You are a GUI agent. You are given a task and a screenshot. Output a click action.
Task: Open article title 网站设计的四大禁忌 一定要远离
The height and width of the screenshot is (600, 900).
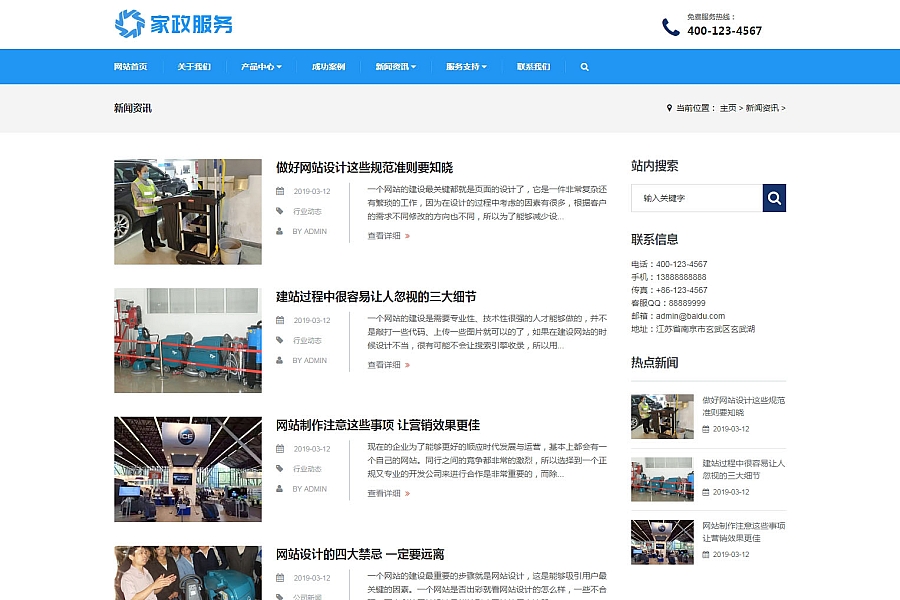coord(360,555)
